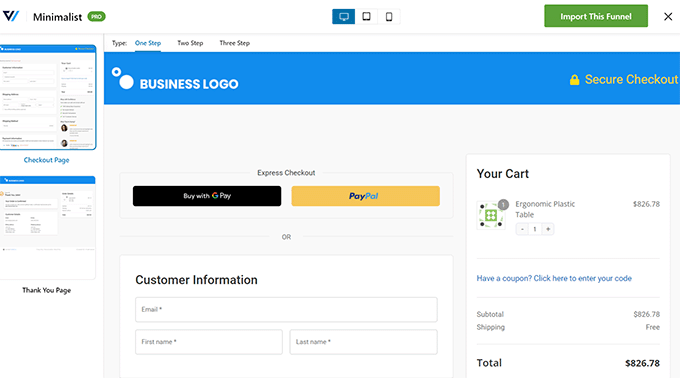The width and height of the screenshot is (680, 378).
Task: Click the Thank You Page label
Action: [x=46, y=290]
